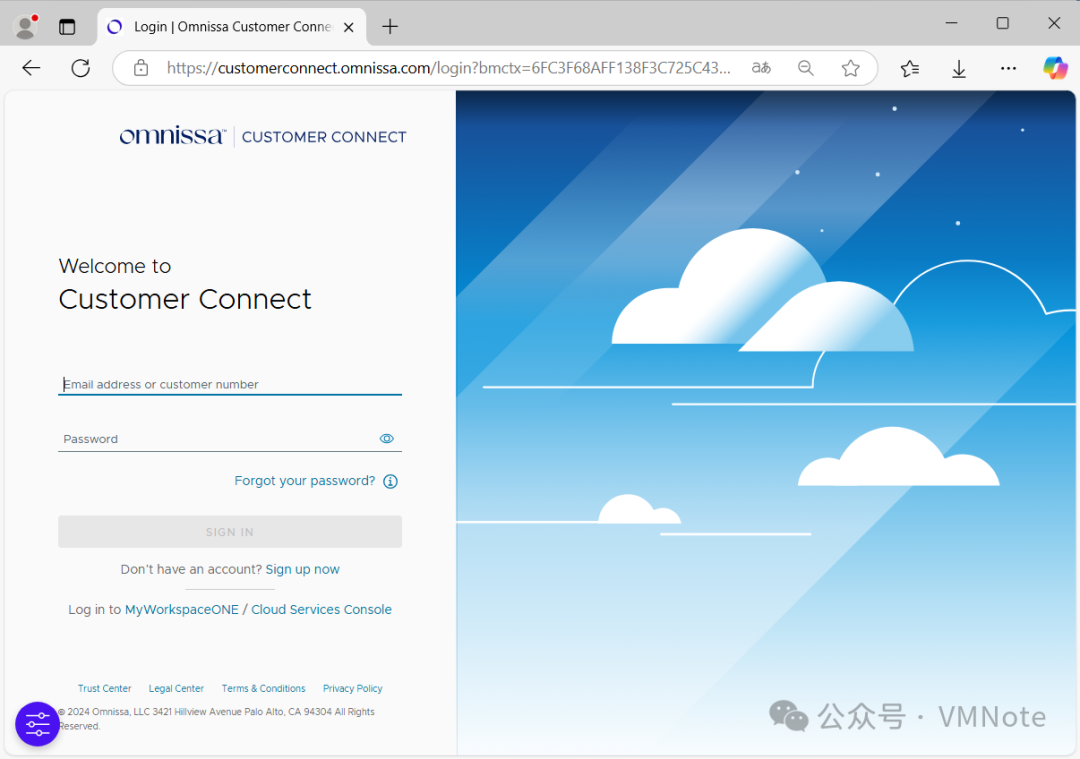Click the SIGN IN button

click(x=230, y=532)
